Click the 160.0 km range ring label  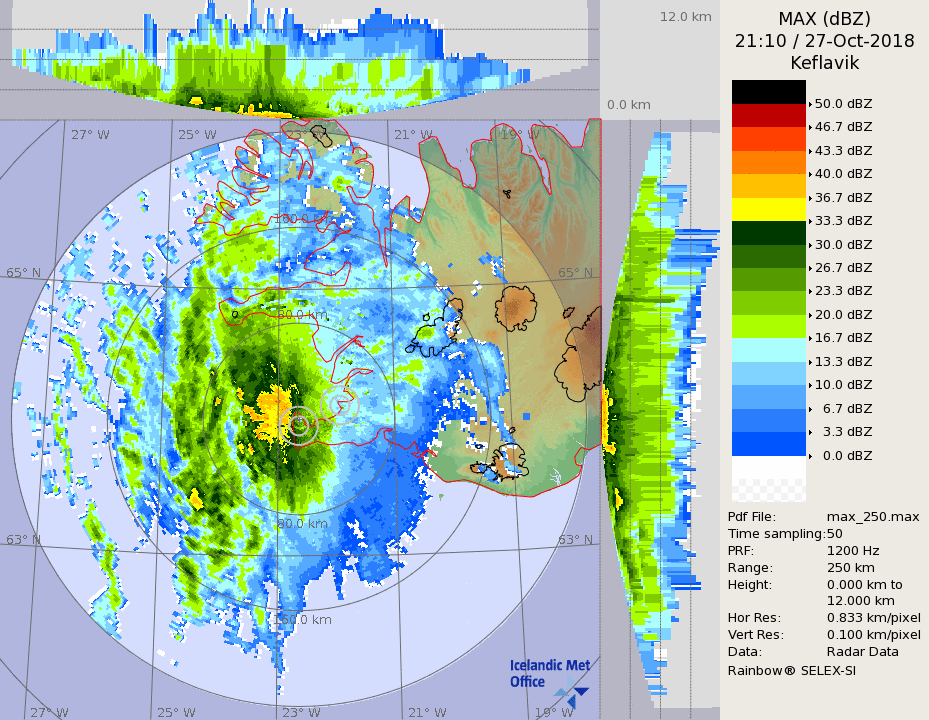(x=302, y=619)
